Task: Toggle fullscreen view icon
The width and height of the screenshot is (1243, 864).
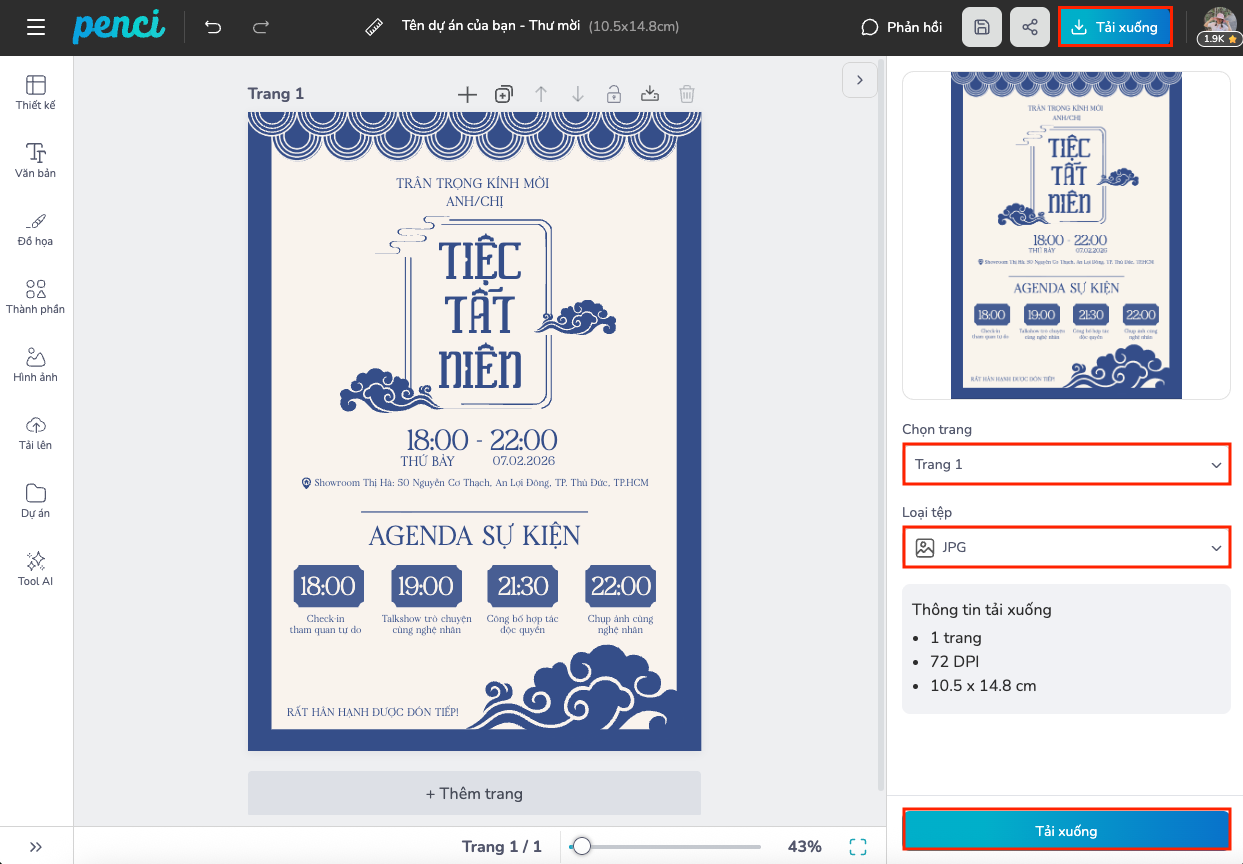Action: (857, 847)
